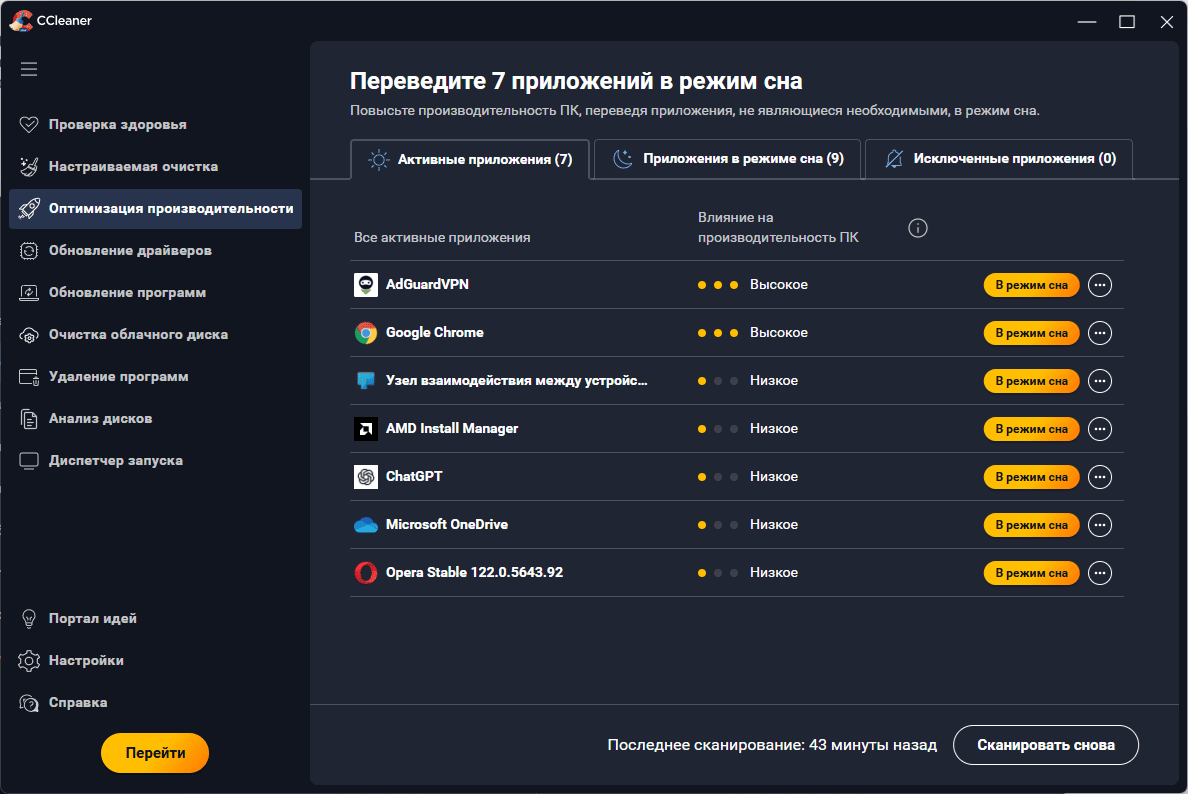
Task: Expand options menu for Opera Stable
Action: click(x=1100, y=573)
